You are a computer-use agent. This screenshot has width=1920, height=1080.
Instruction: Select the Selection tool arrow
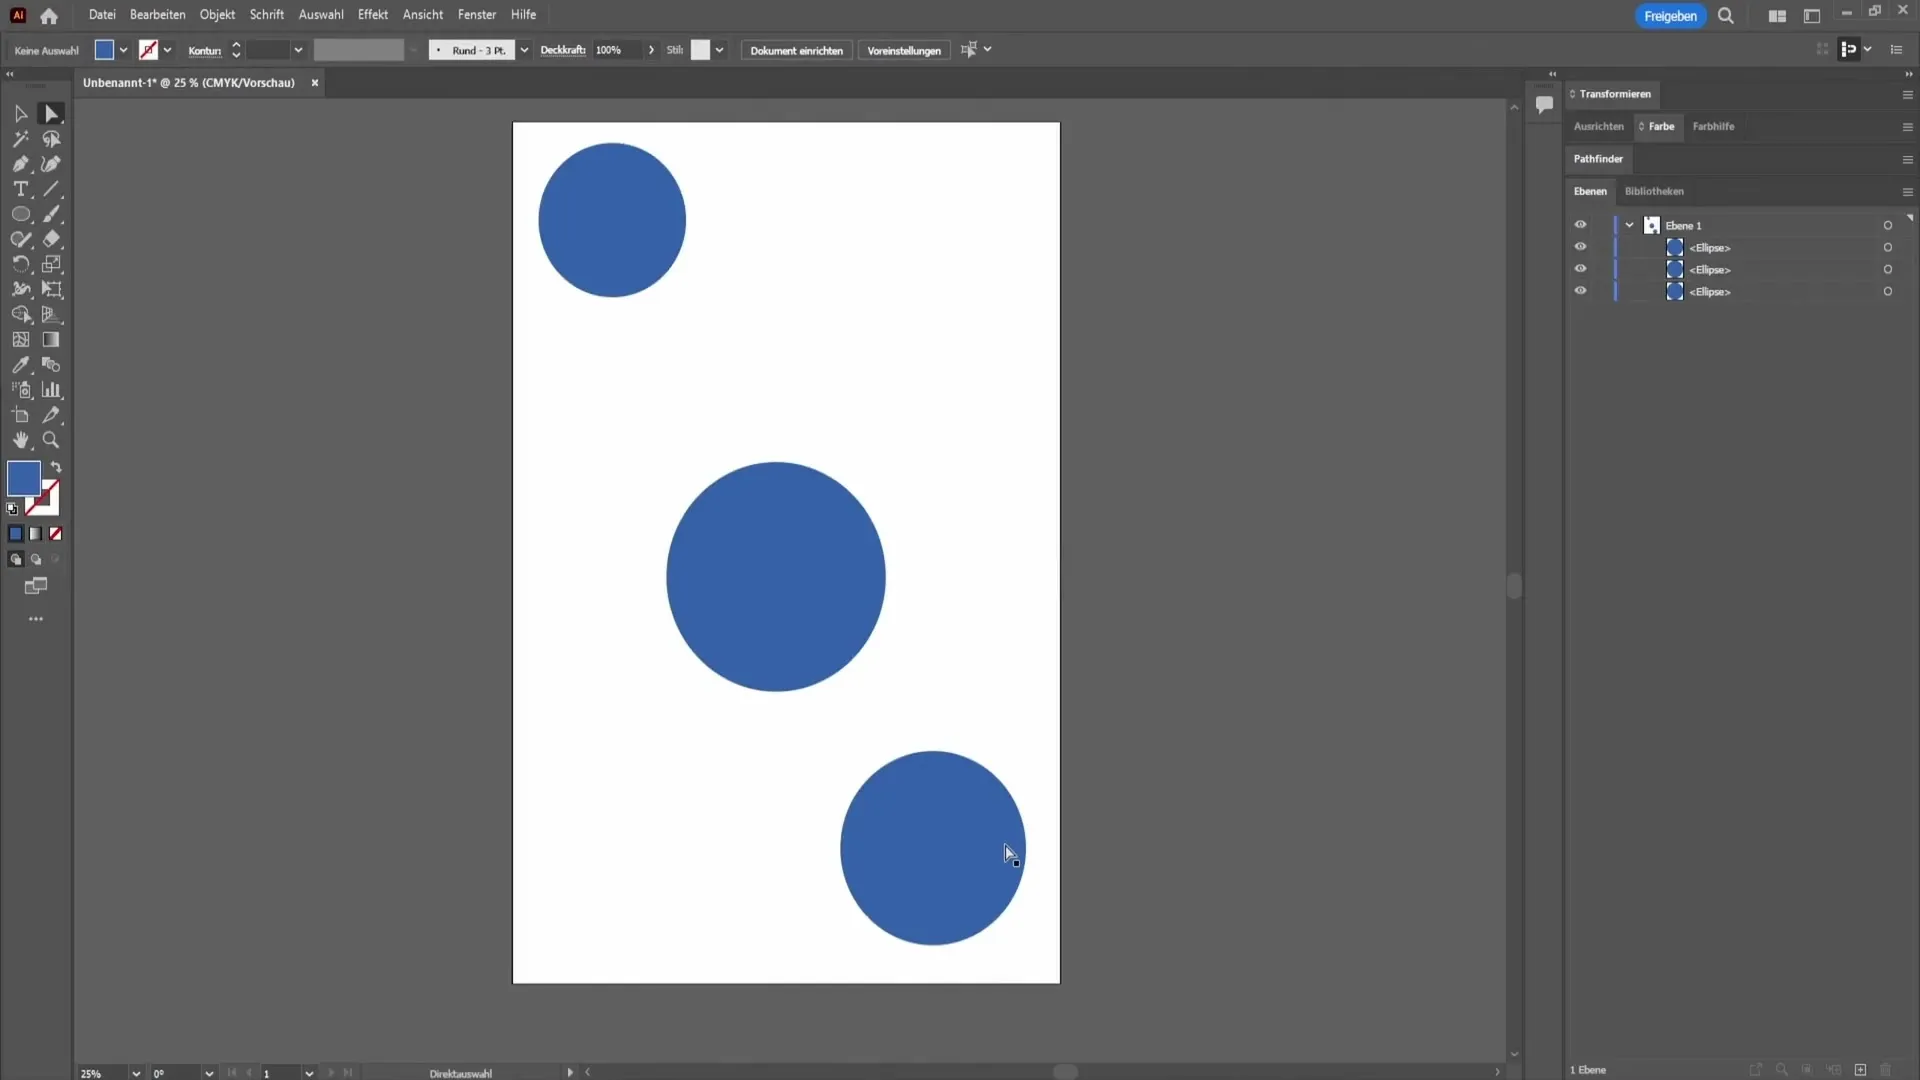pos(20,114)
